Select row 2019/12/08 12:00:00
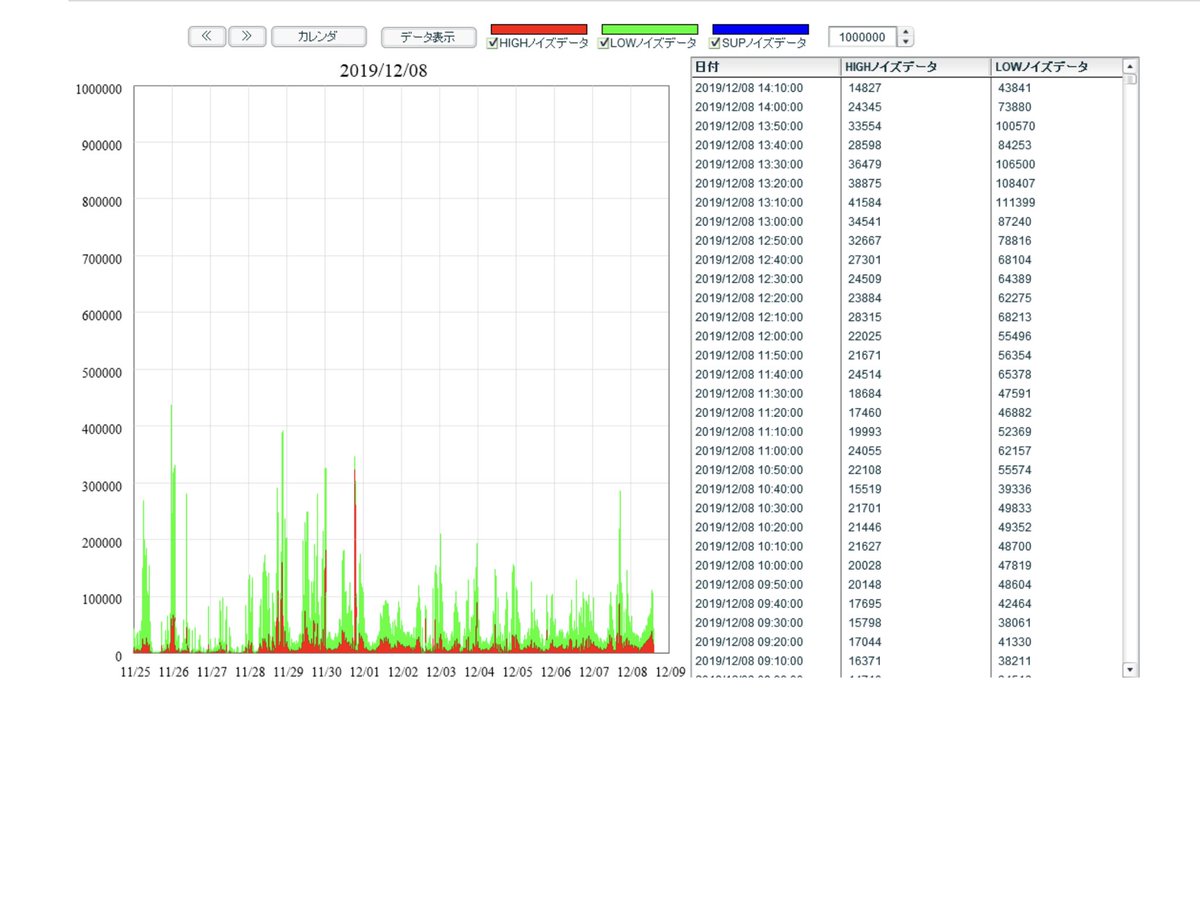This screenshot has width=1200, height=900. [907, 336]
